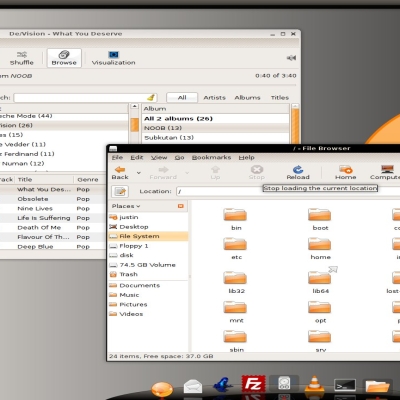Select the lib64 symlink folder icon

(319, 277)
